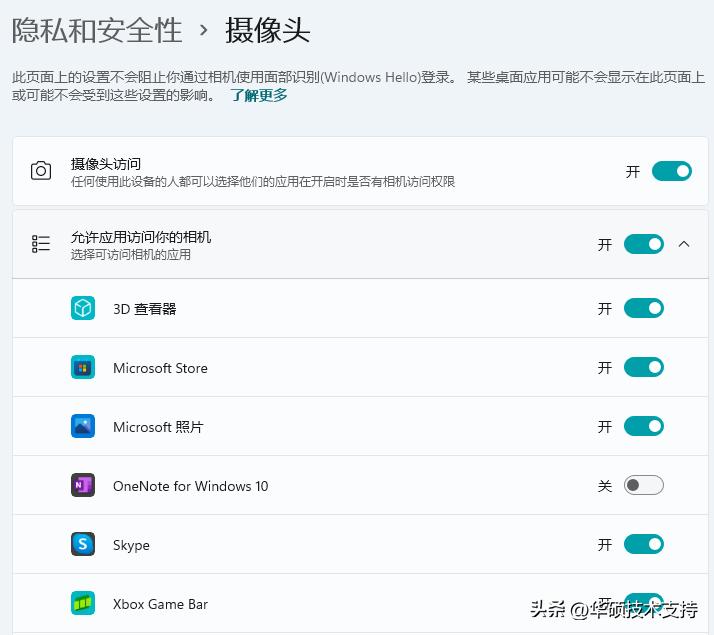Click the OneNote for Windows 10 label

tap(190, 486)
